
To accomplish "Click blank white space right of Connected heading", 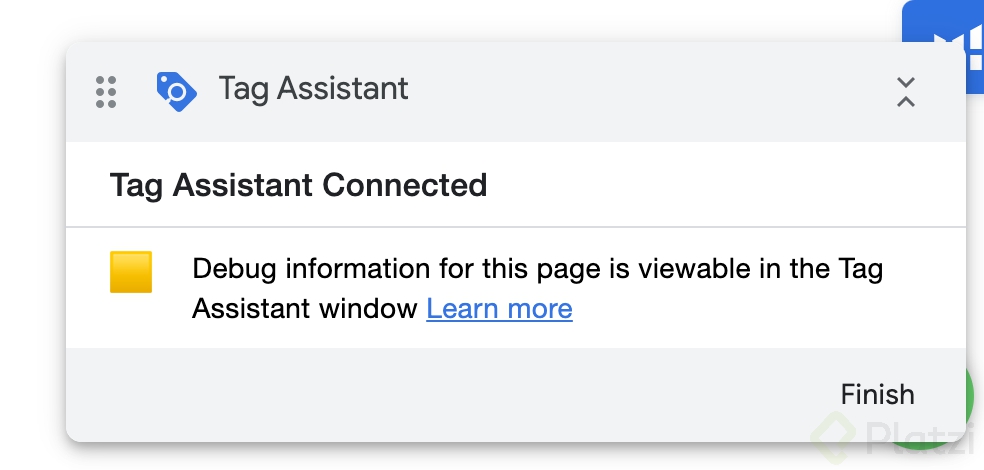I will point(720,185).
